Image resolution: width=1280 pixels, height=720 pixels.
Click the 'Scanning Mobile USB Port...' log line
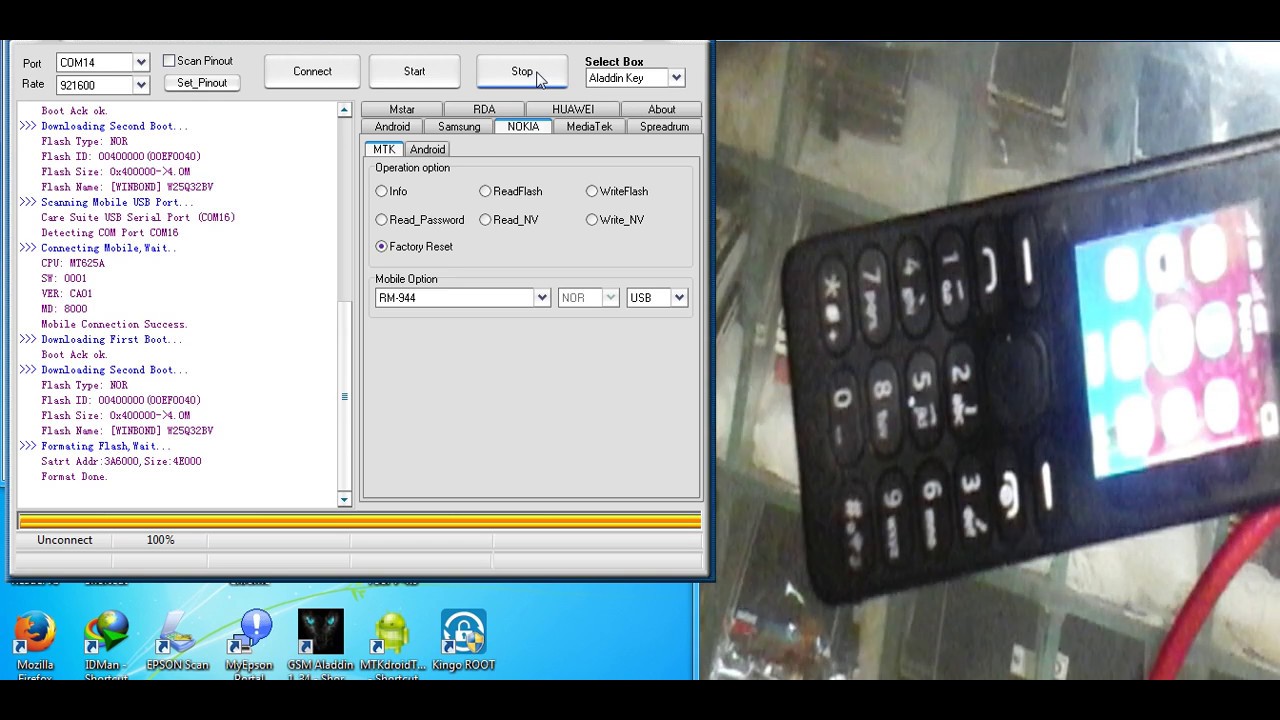click(x=117, y=202)
